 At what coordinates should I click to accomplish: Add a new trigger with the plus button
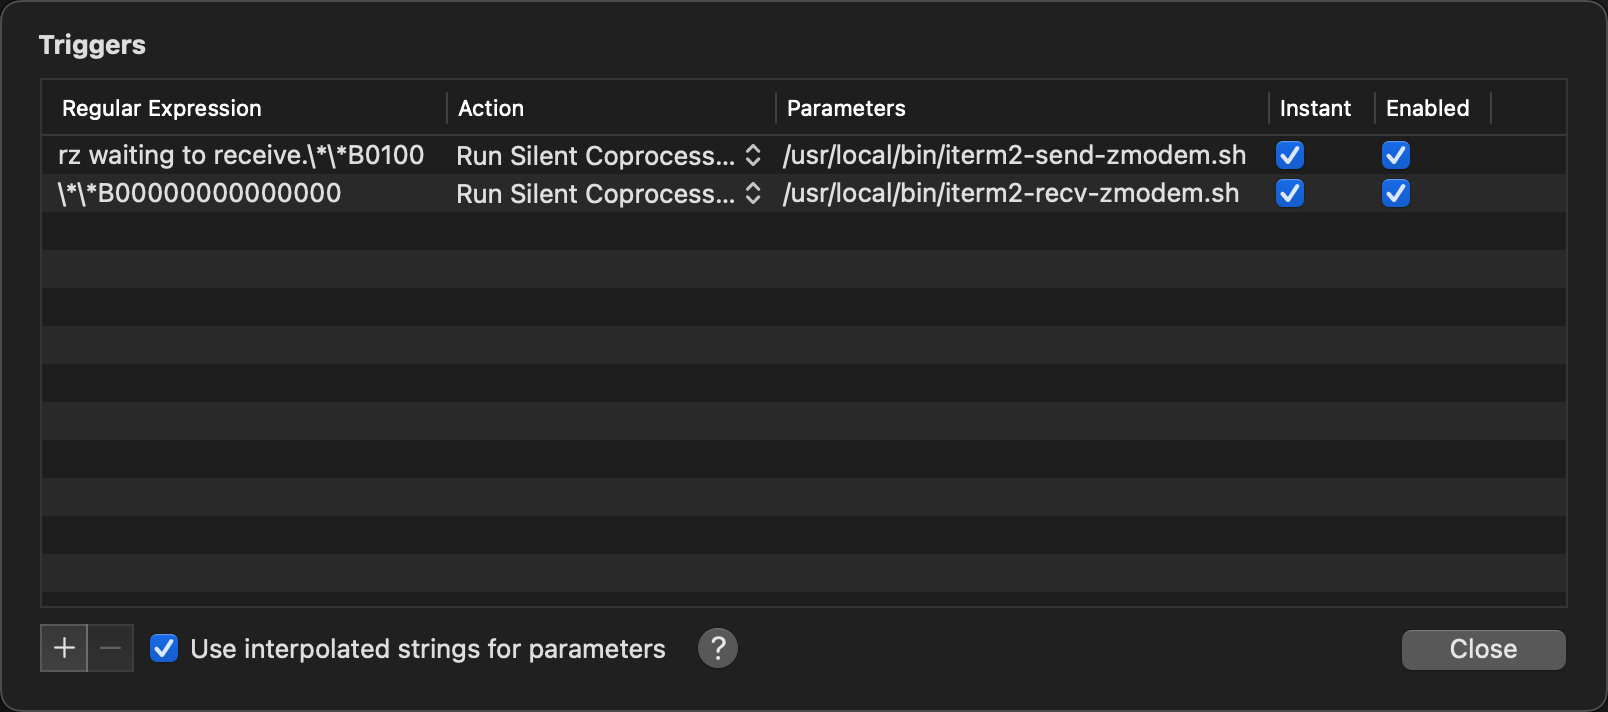(x=63, y=648)
